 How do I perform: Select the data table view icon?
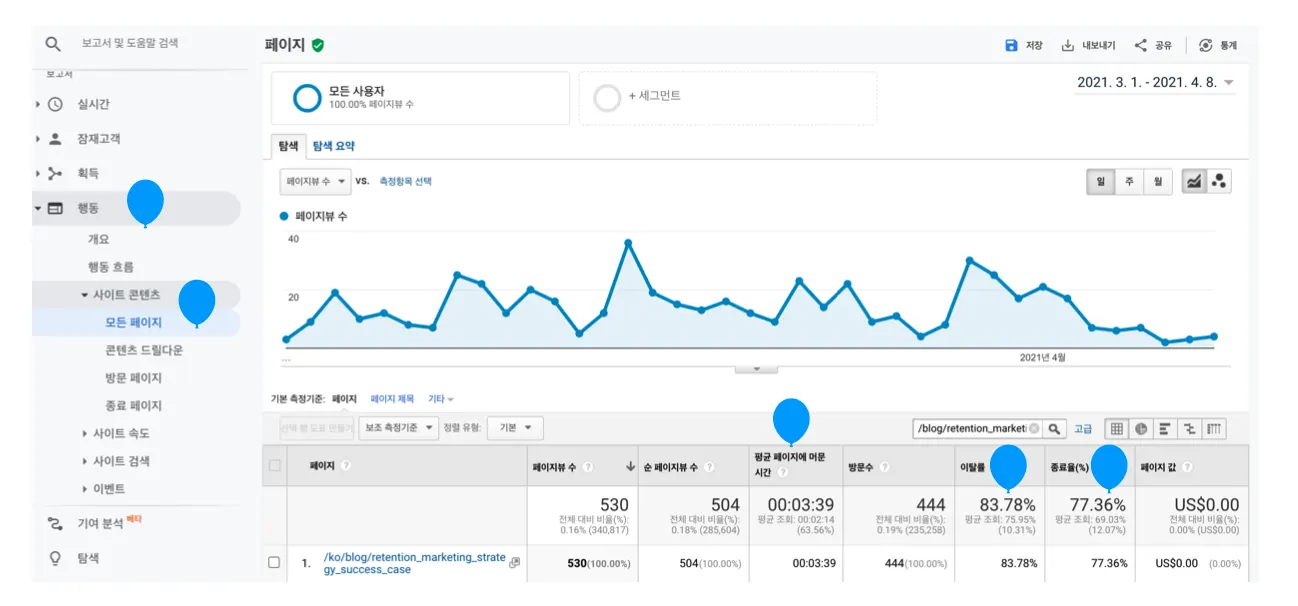(x=1116, y=428)
